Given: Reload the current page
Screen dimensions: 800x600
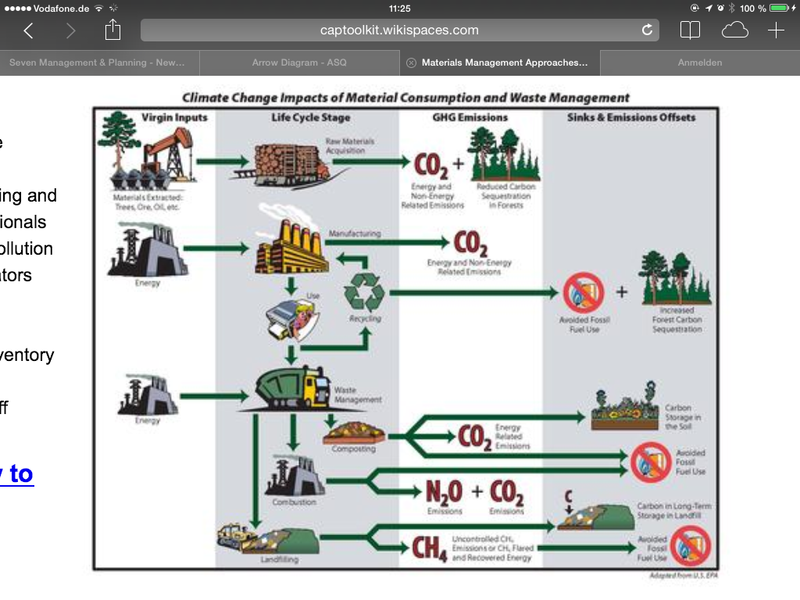Looking at the screenshot, I should [648, 31].
